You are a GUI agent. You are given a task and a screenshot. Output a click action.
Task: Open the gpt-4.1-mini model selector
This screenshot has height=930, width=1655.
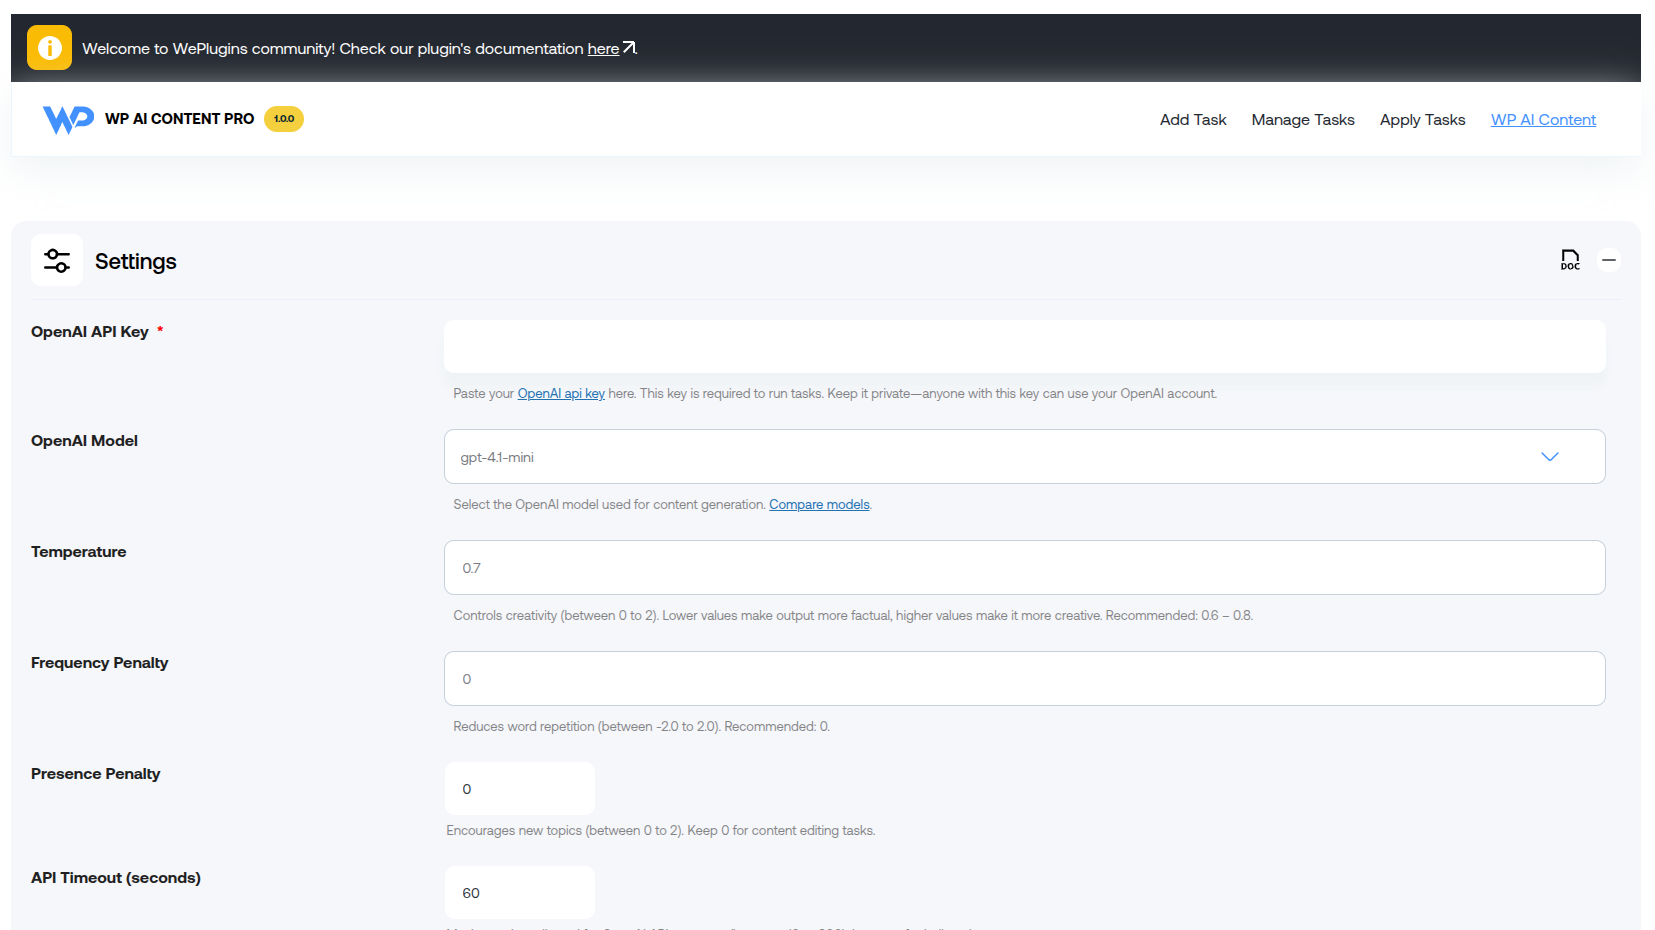(1000, 457)
